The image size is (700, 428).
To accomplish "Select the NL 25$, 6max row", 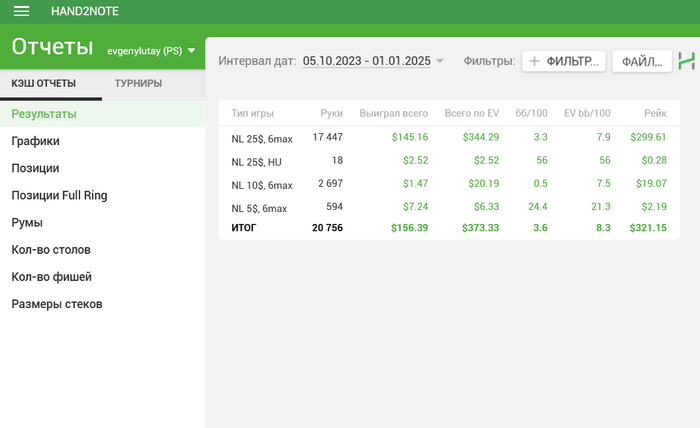I will [x=449, y=137].
